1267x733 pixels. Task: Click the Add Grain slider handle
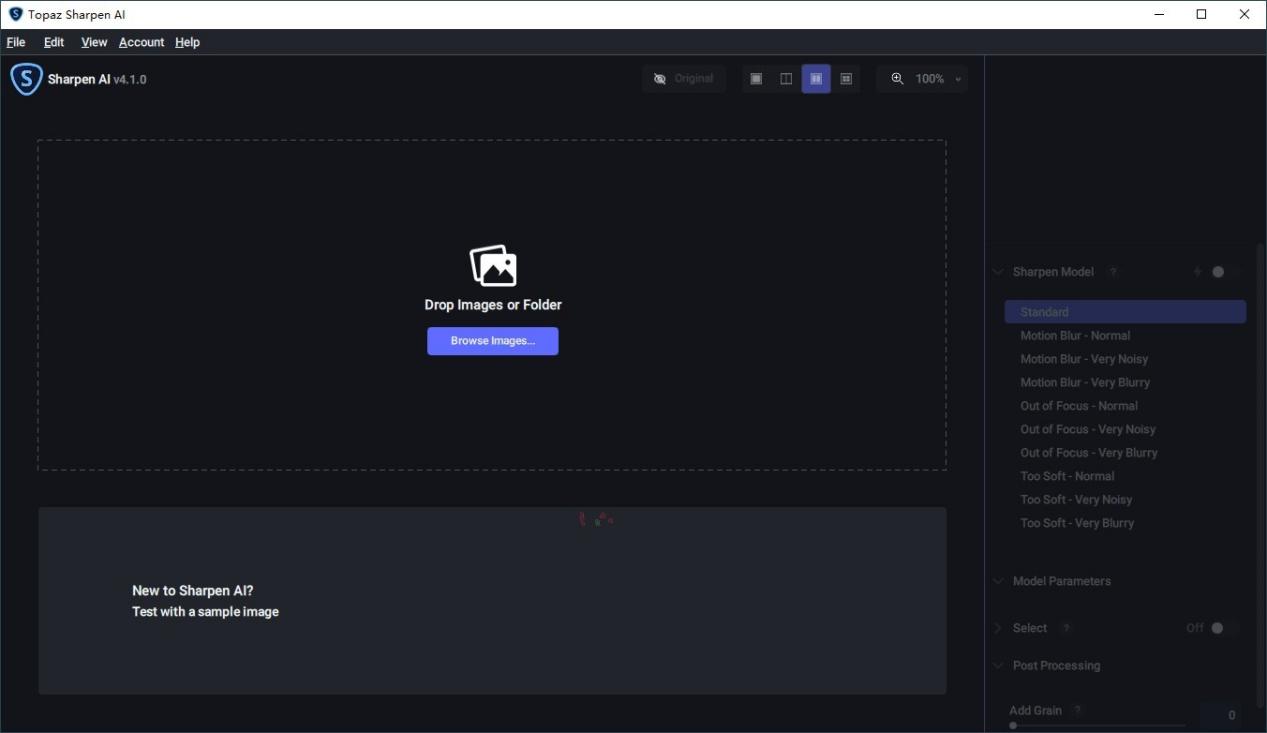pyautogui.click(x=1013, y=725)
